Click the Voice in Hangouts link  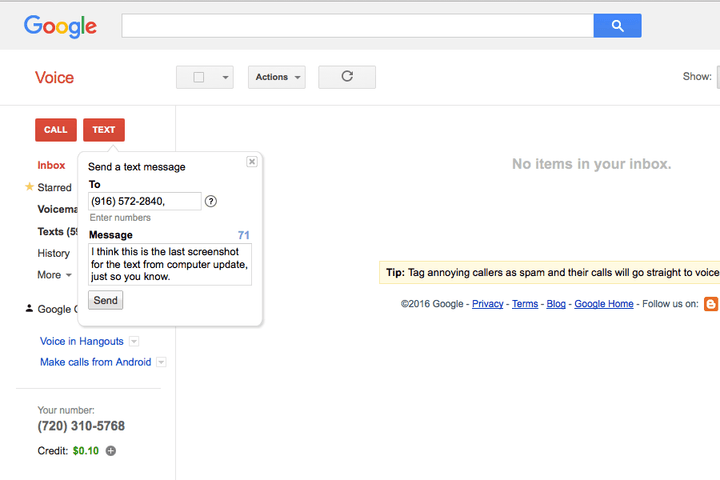(x=82, y=341)
